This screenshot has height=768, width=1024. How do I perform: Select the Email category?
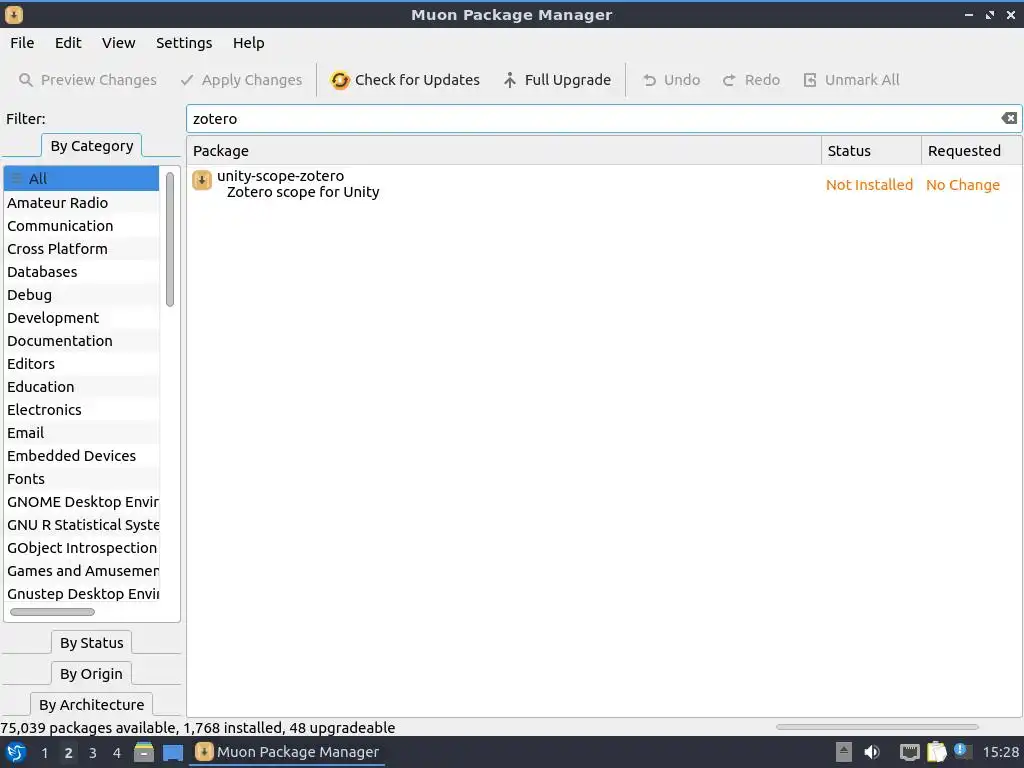(x=82, y=432)
